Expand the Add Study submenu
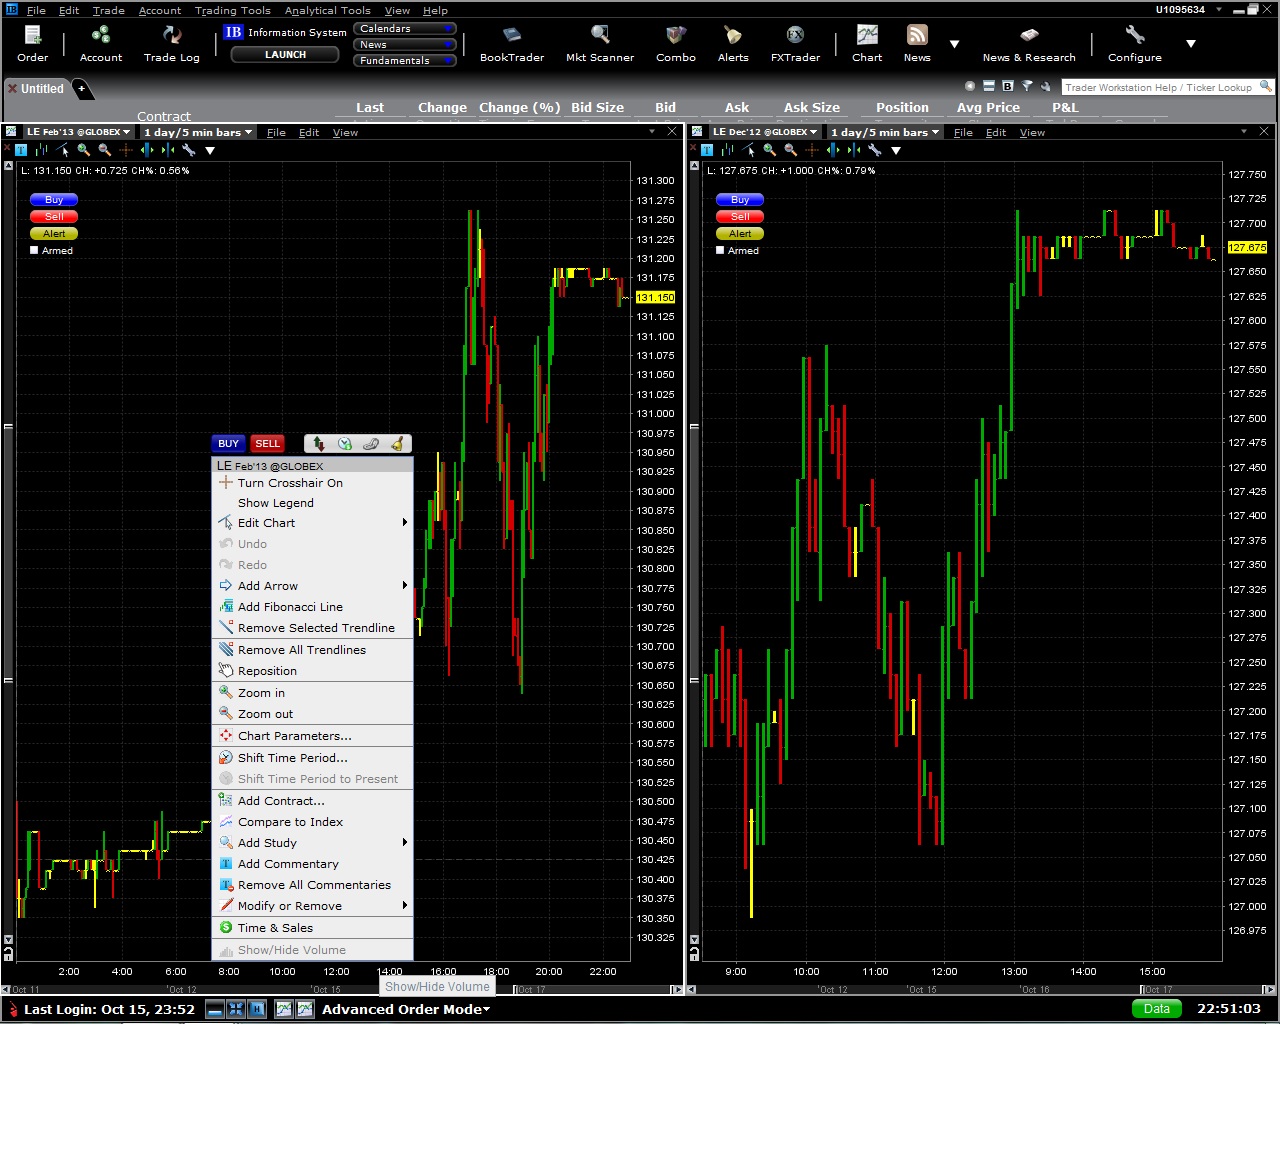Image resolution: width=1280 pixels, height=1162 pixels. [x=313, y=843]
